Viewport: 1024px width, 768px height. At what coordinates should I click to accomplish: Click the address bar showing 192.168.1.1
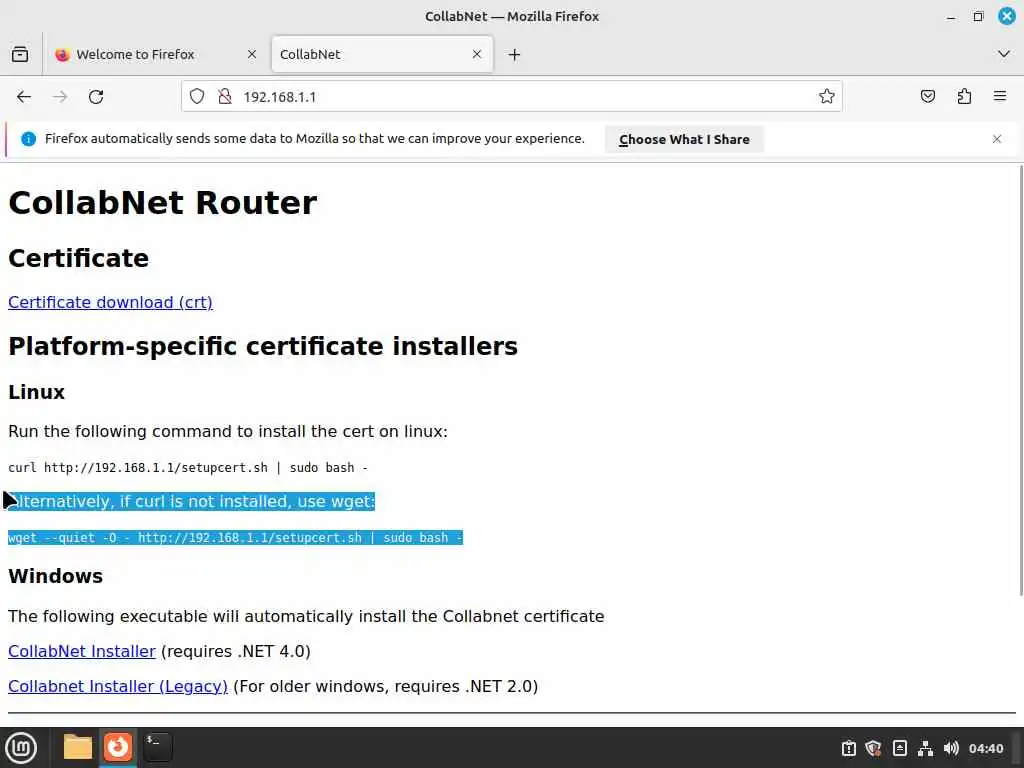pyautogui.click(x=512, y=97)
